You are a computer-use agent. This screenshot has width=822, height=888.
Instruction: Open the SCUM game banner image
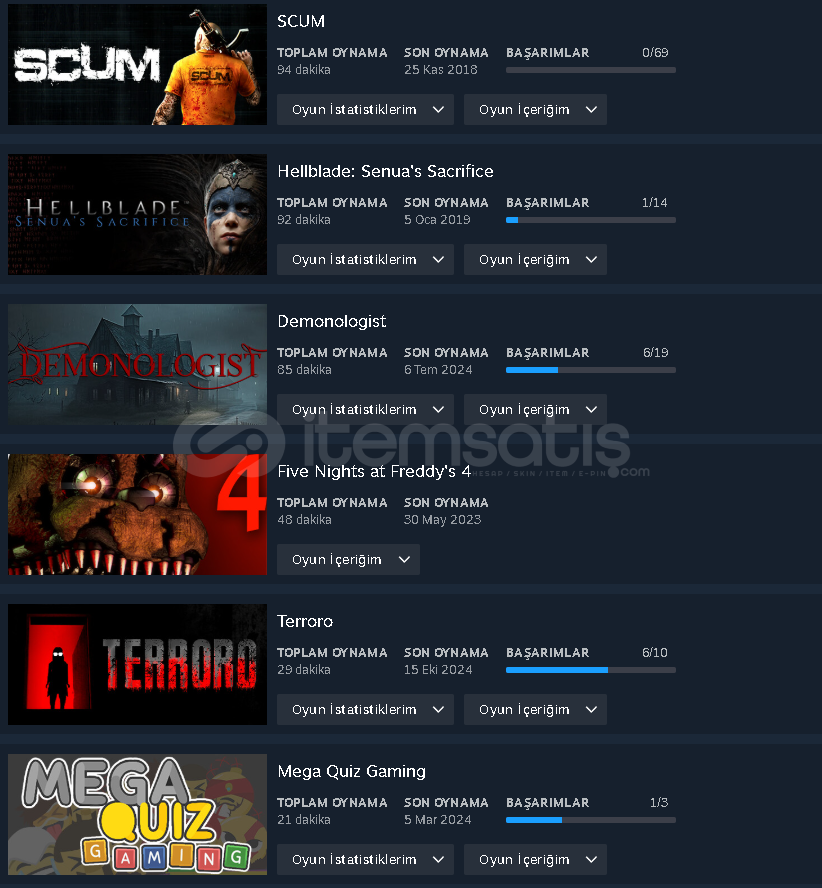coord(137,65)
